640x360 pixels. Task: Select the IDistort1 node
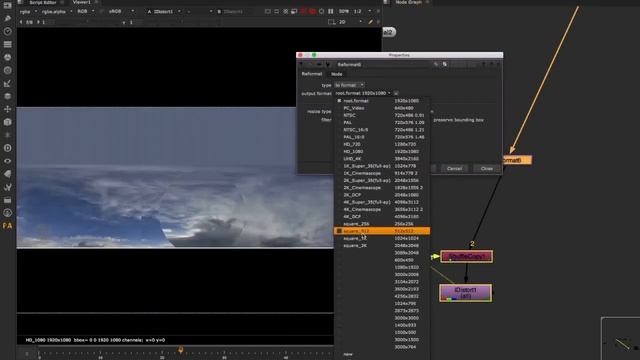click(466, 293)
